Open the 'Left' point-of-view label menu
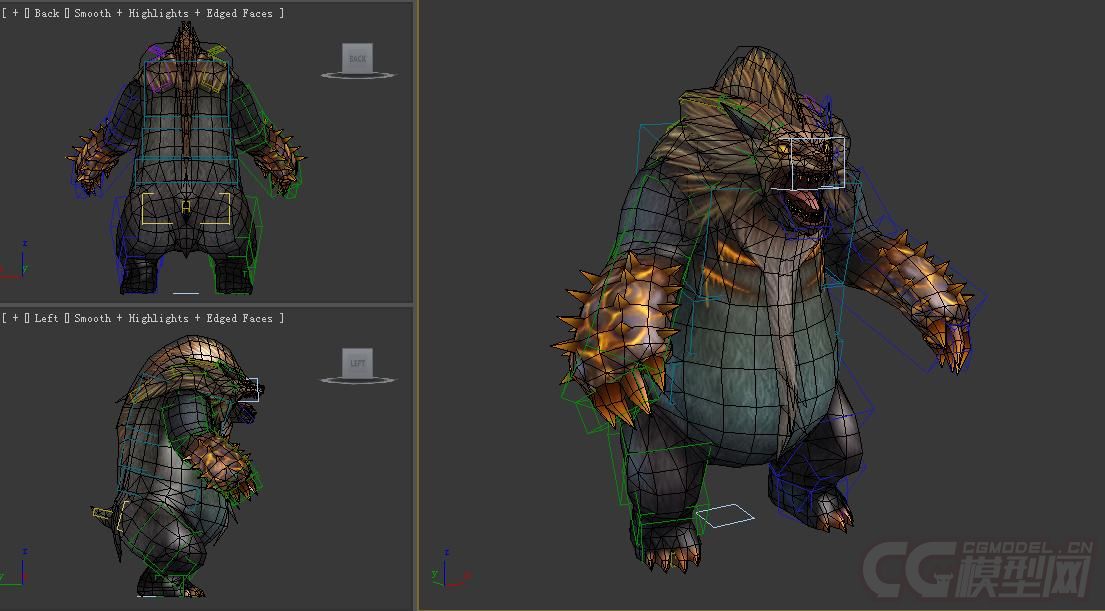Viewport: 1105px width, 611px height. pos(47,318)
